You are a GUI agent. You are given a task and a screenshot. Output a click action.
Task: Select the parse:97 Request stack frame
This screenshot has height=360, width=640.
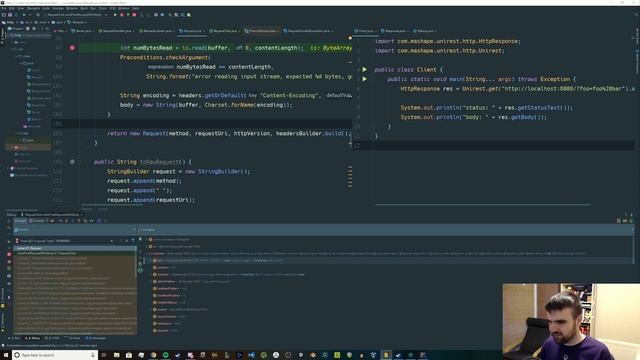point(75,248)
